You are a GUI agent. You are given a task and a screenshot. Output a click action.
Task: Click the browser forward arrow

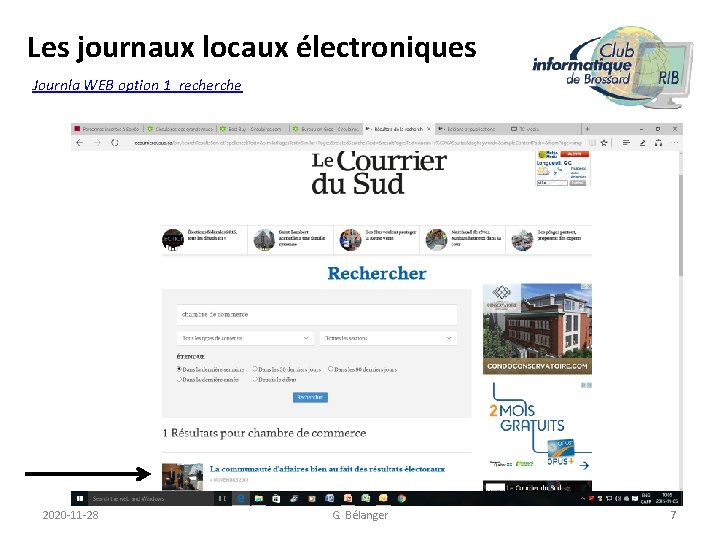(97, 143)
